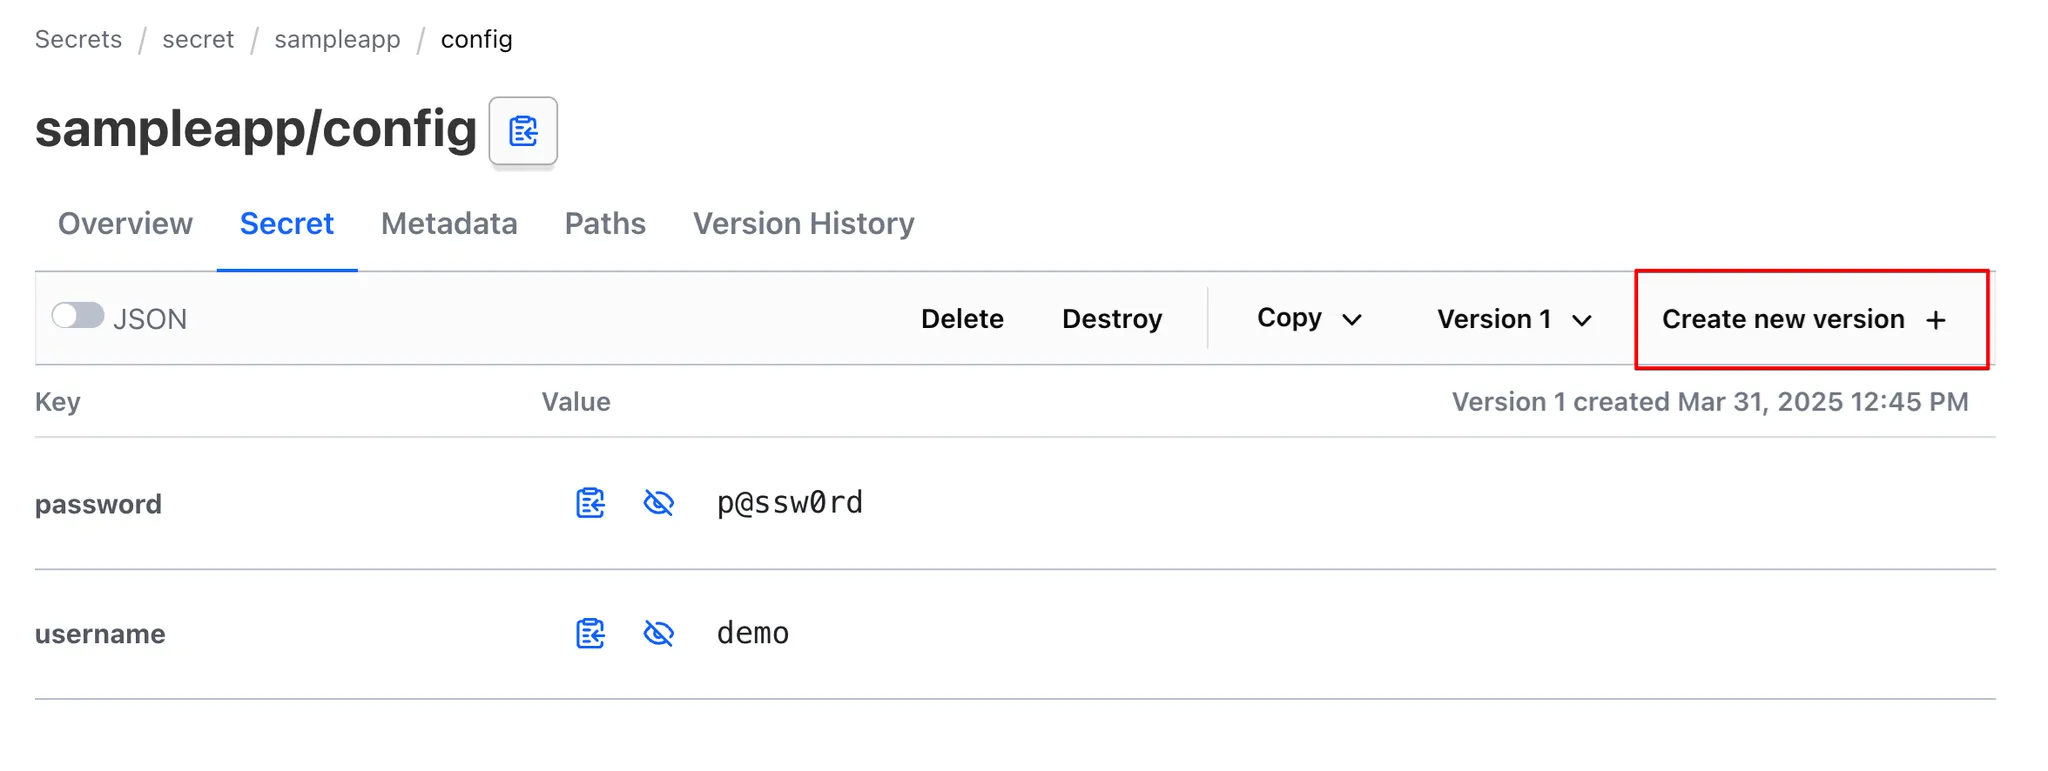
Task: Select the Secret tab
Action: coord(287,223)
